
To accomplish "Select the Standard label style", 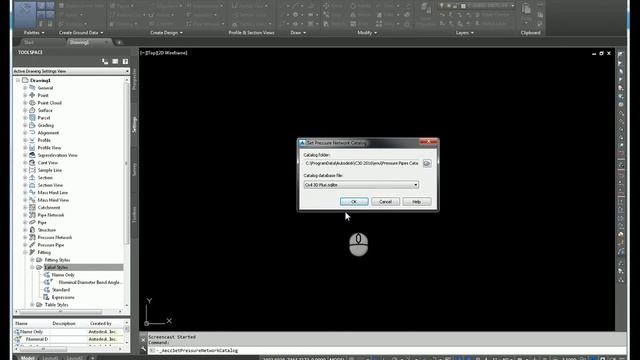I will (x=61, y=290).
